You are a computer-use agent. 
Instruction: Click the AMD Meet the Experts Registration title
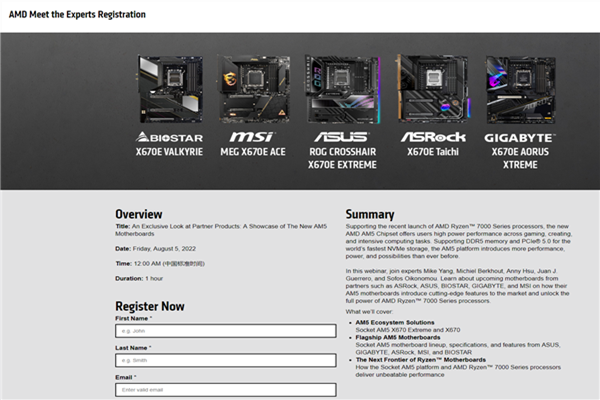coord(77,15)
